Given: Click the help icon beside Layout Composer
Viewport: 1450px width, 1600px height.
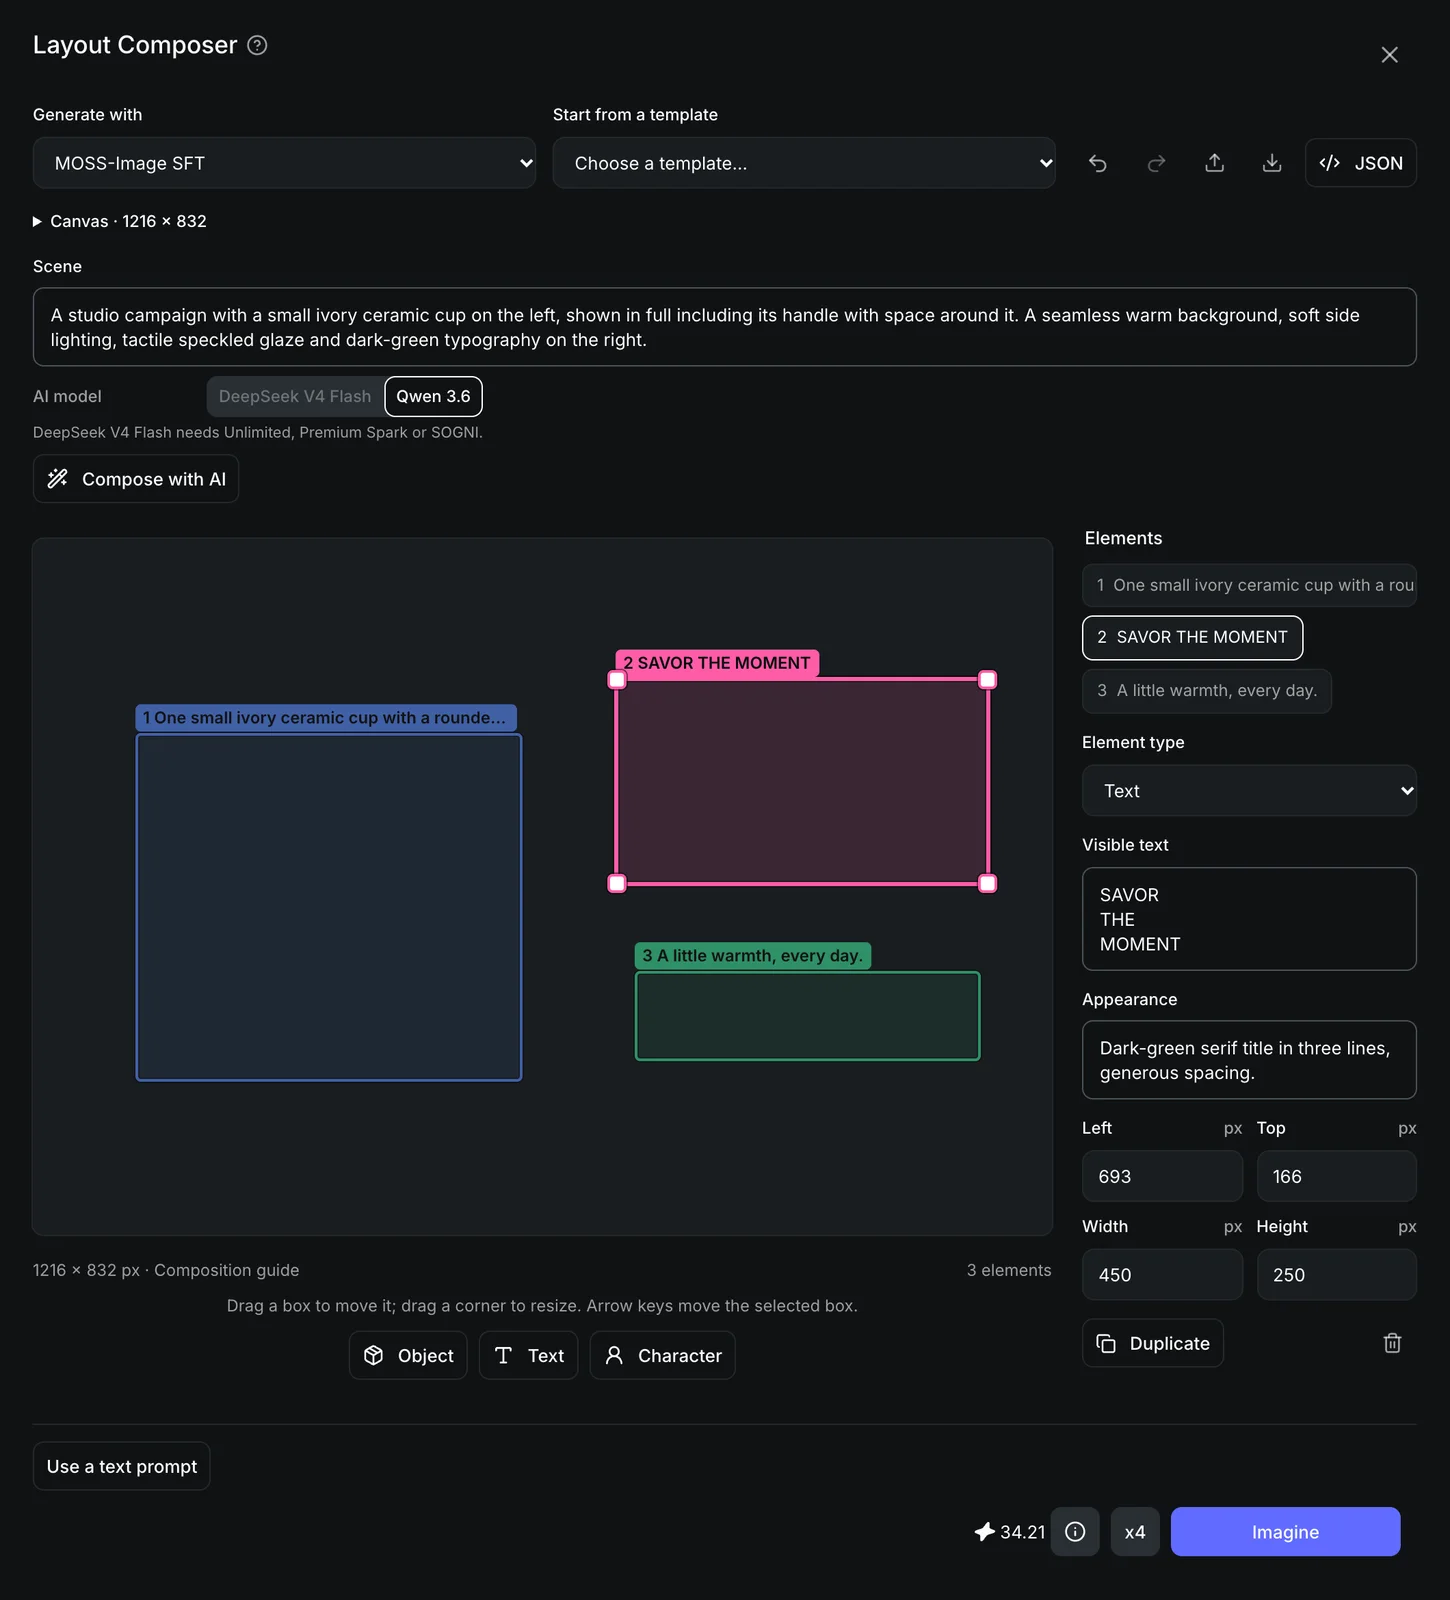Looking at the screenshot, I should click(257, 45).
